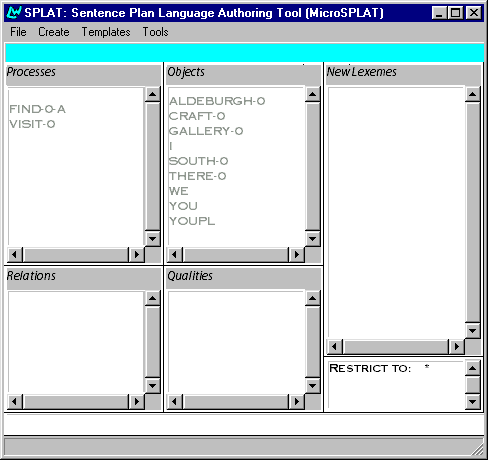The height and width of the screenshot is (460, 488).
Task: Click the Processes list scroll-up arrow
Action: tap(153, 94)
